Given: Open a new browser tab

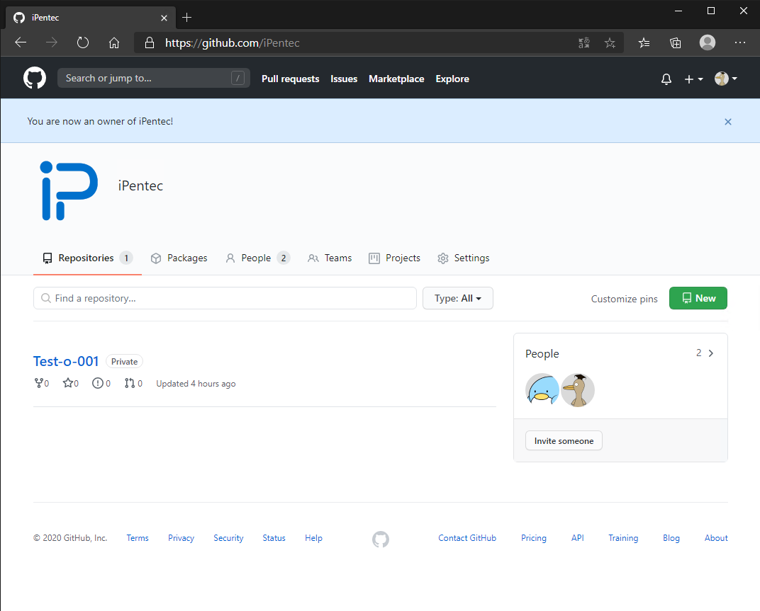Looking at the screenshot, I should [x=187, y=18].
